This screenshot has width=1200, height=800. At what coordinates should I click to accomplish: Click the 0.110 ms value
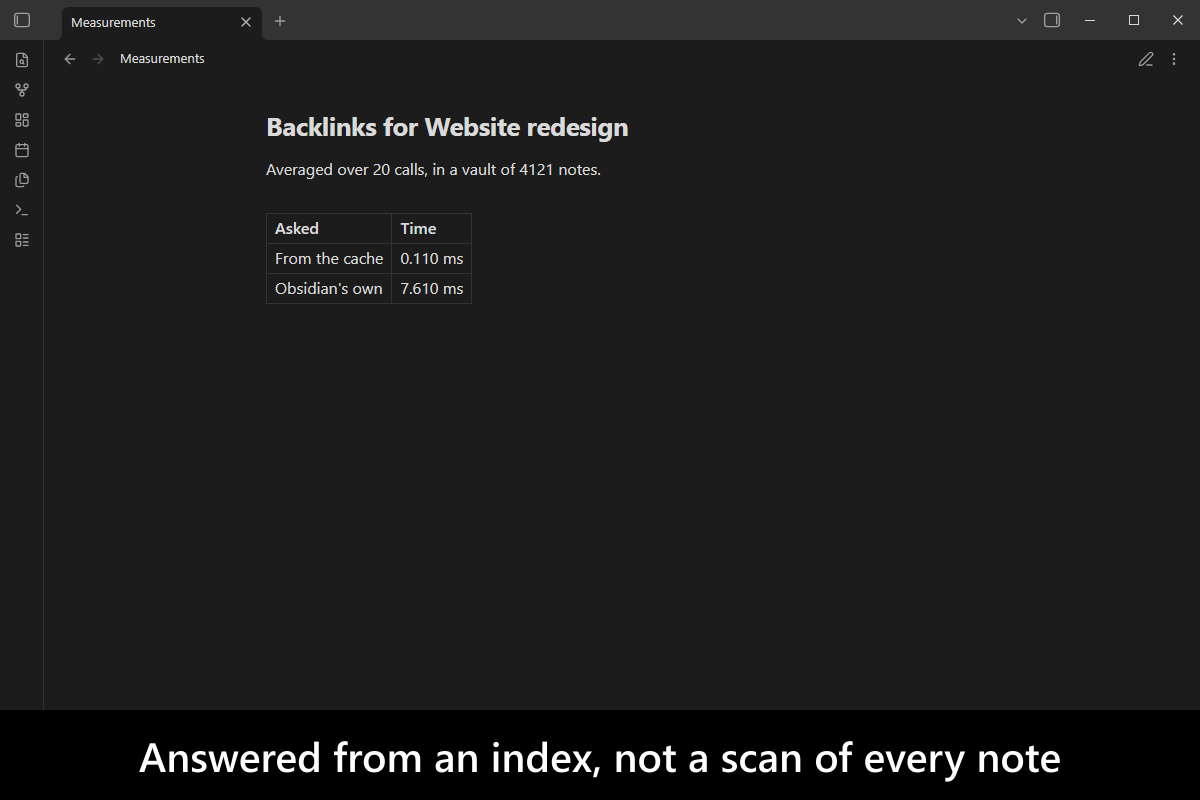tap(431, 258)
